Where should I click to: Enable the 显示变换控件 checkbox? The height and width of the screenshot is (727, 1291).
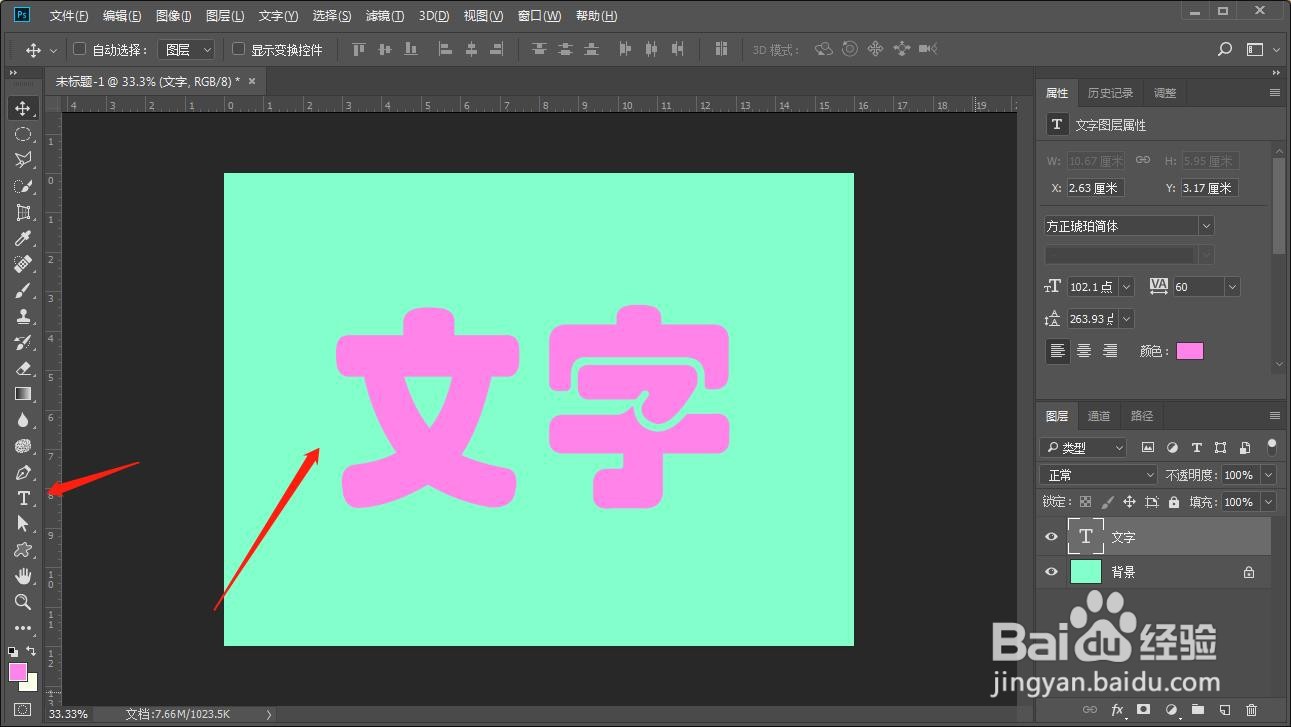[238, 49]
